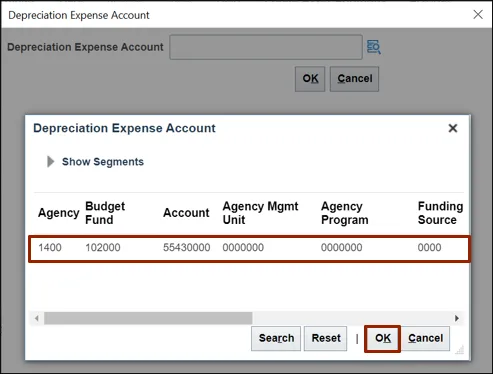The image size is (493, 374).
Task: Select the Agency Mgmt Unit column header
Action: pos(260,213)
